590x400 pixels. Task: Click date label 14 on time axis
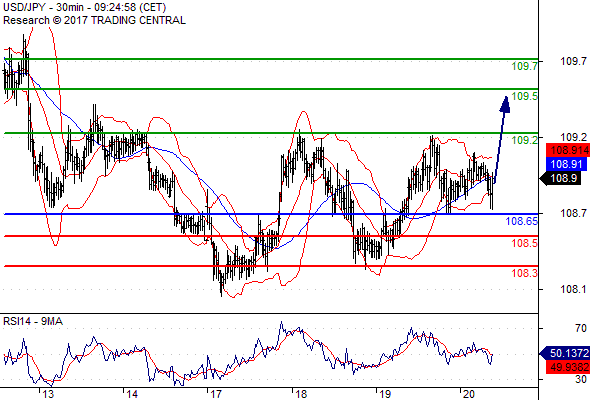pyautogui.click(x=132, y=394)
